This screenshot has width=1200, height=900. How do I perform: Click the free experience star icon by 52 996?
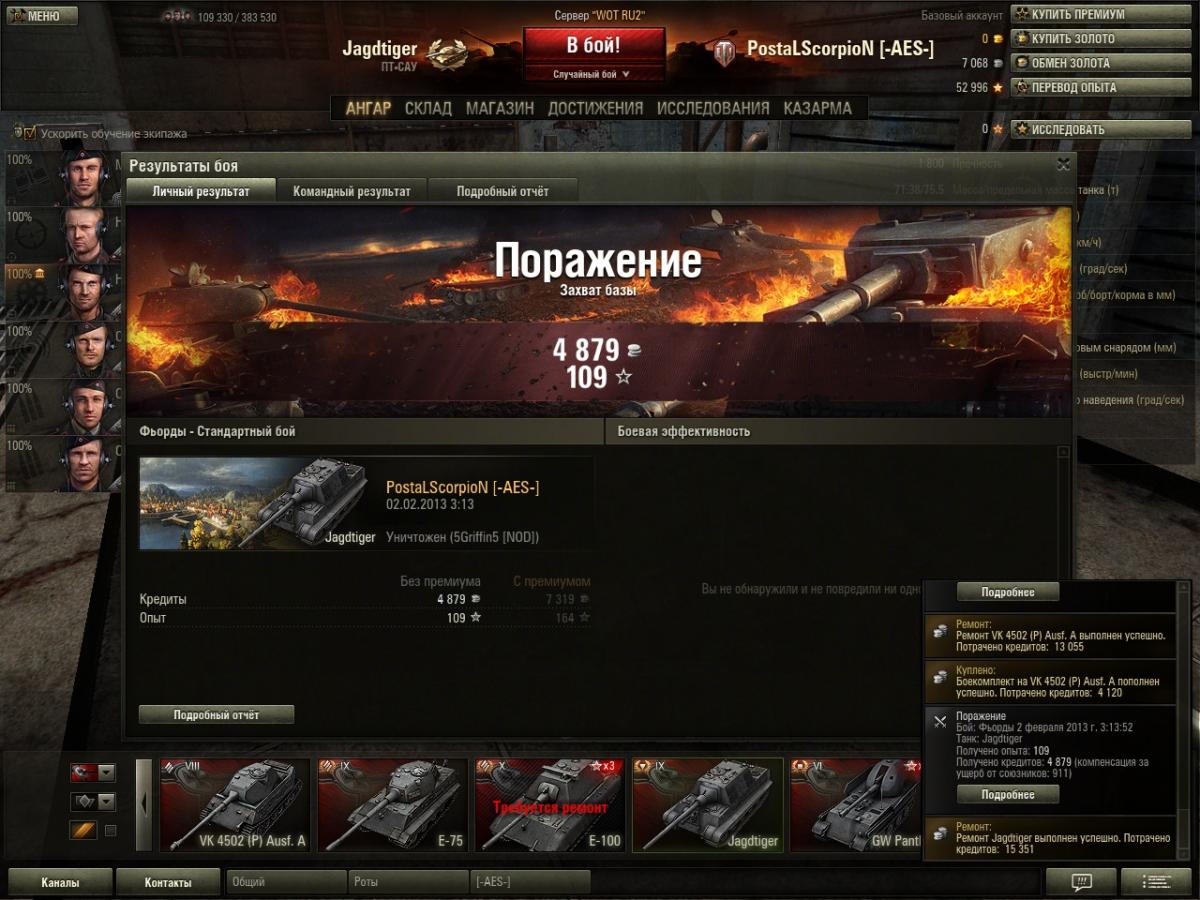[x=997, y=88]
